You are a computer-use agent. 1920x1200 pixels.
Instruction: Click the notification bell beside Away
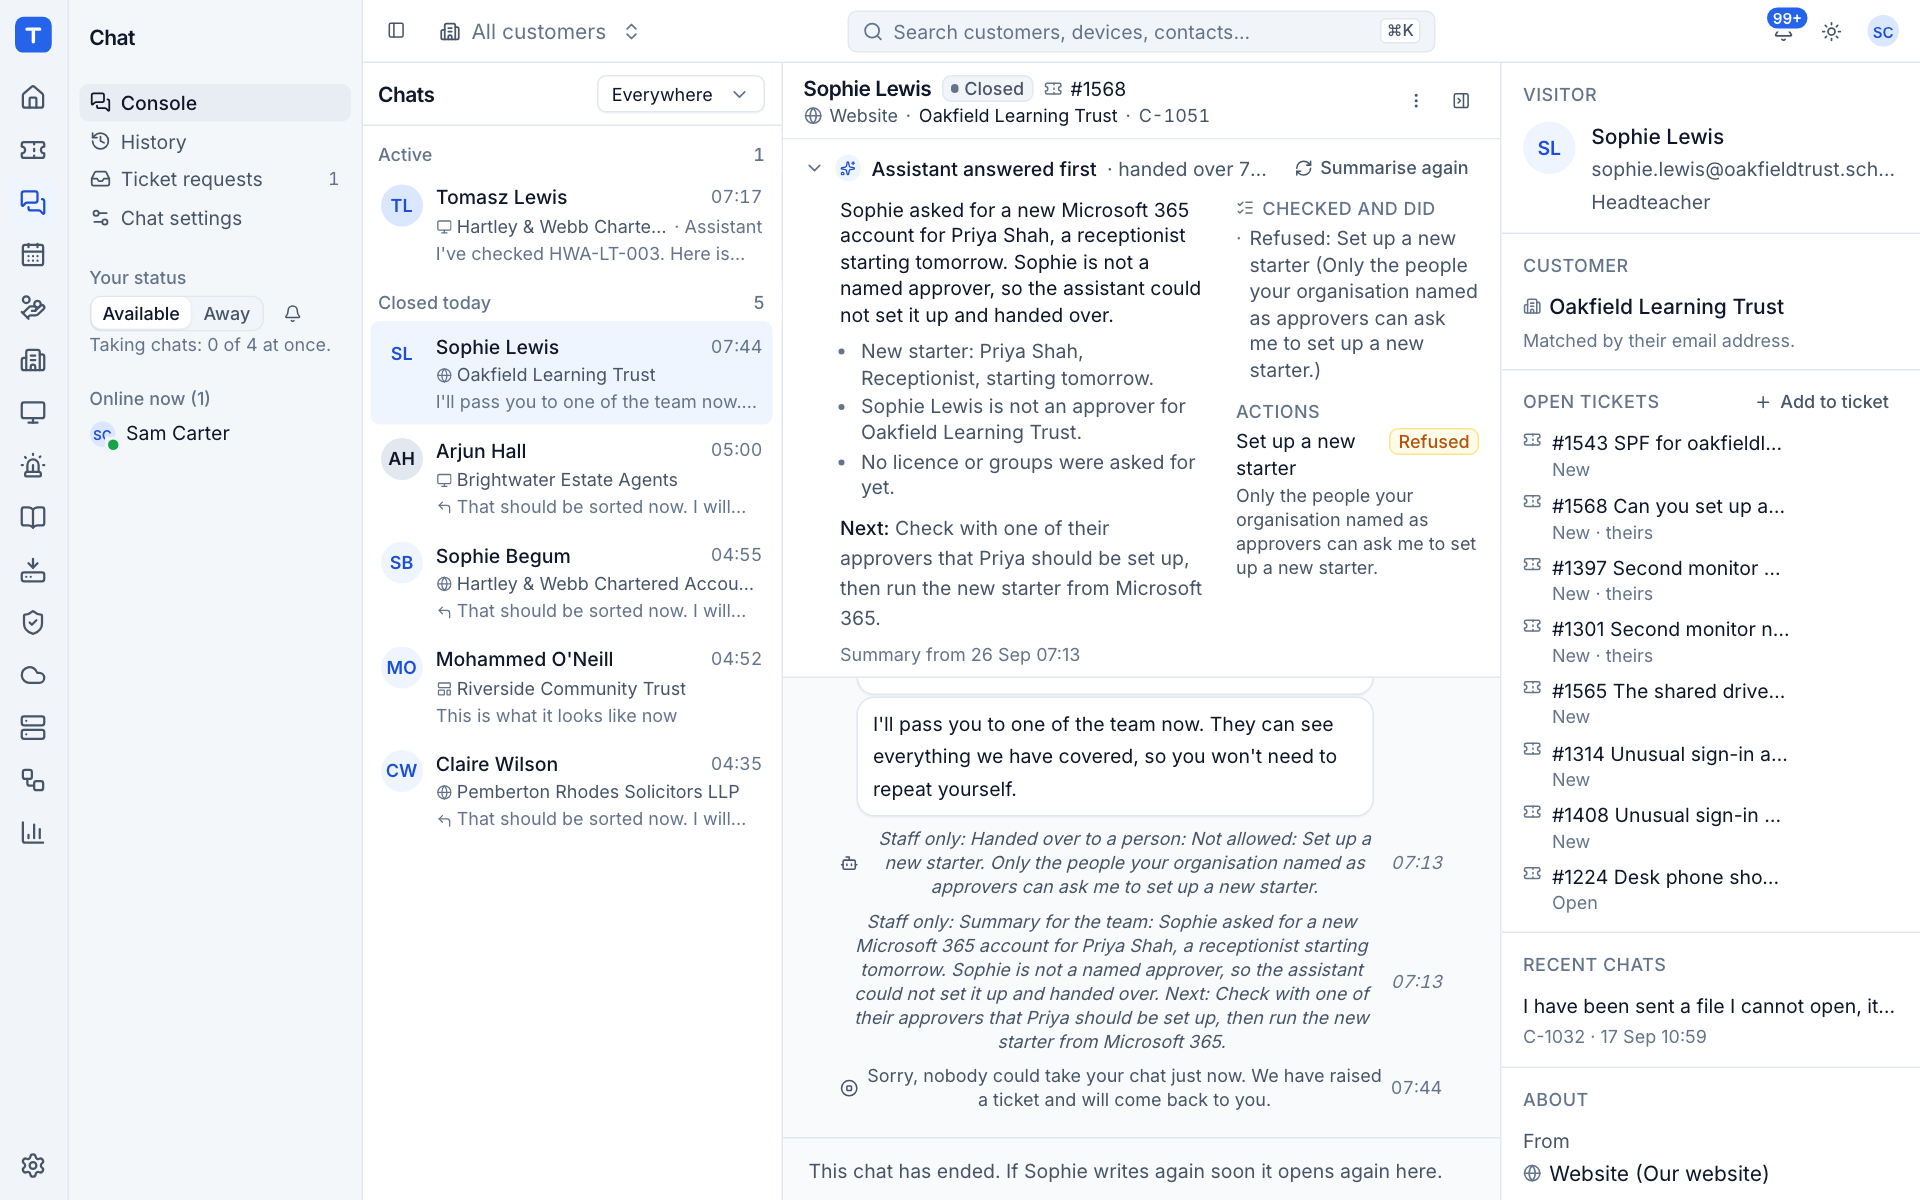pos(292,314)
